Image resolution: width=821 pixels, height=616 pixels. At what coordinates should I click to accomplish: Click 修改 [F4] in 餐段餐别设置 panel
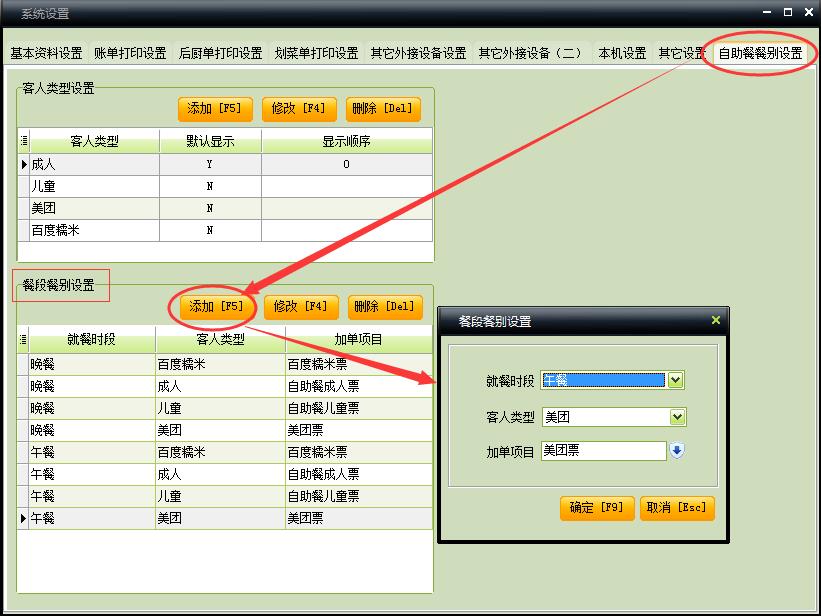coord(301,306)
